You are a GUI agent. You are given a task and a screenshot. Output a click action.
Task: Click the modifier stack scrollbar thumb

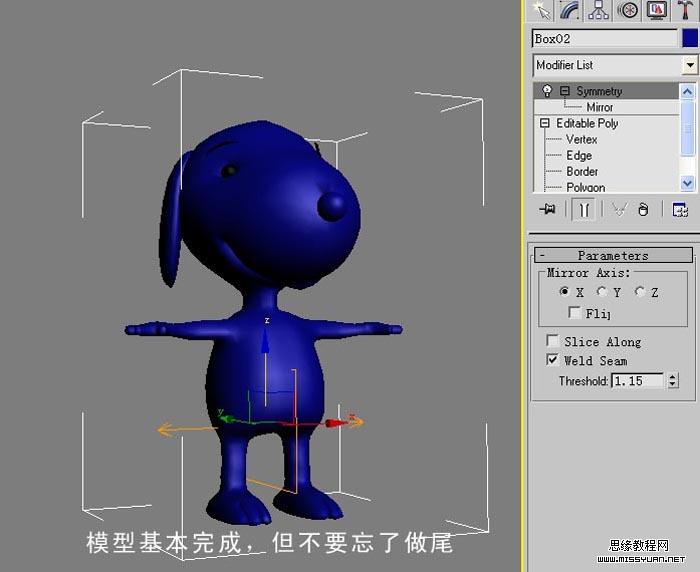[688, 128]
